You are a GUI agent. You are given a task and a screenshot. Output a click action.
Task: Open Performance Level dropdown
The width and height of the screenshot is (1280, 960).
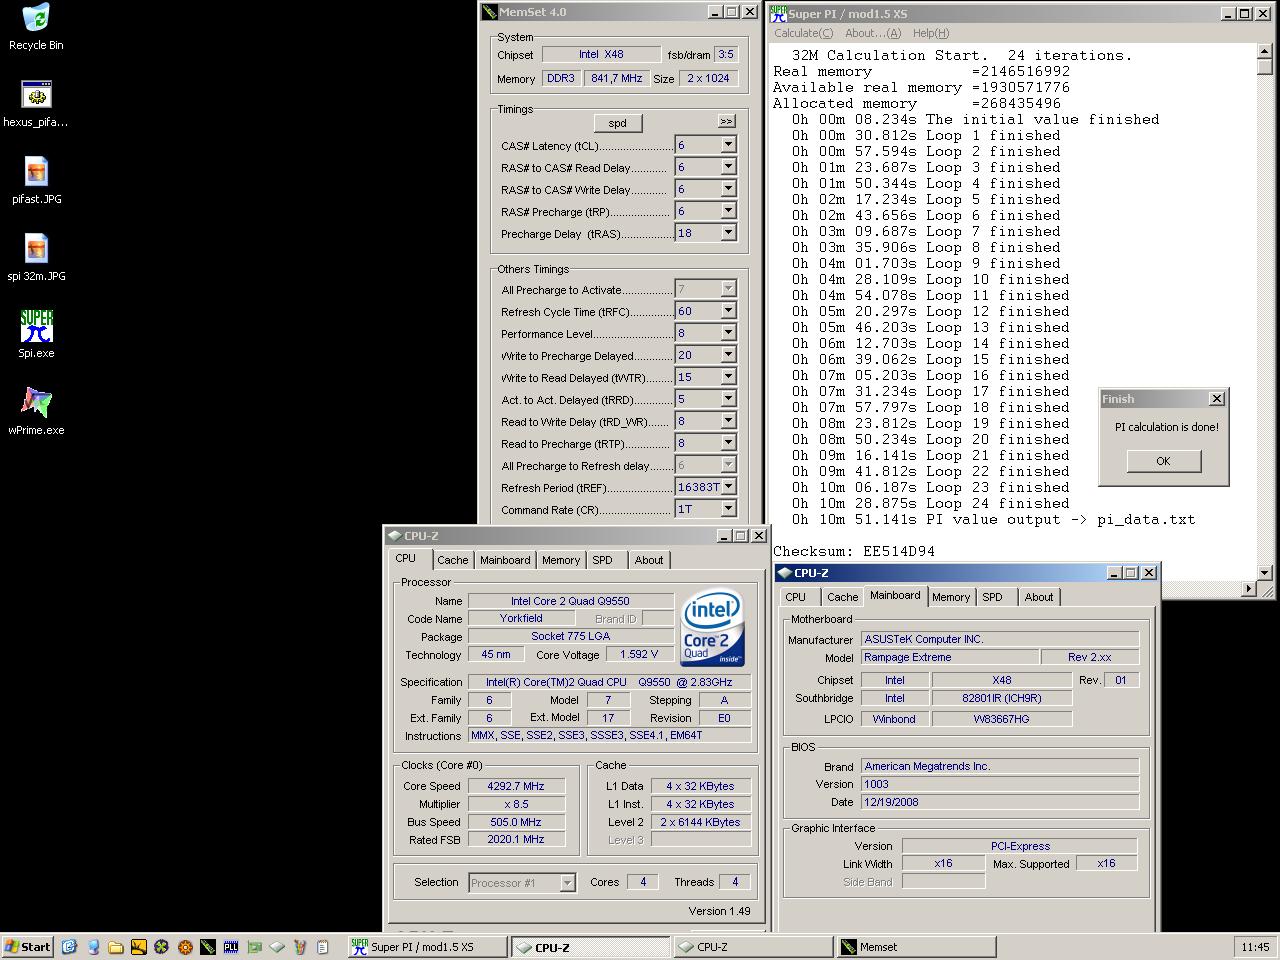click(x=728, y=333)
